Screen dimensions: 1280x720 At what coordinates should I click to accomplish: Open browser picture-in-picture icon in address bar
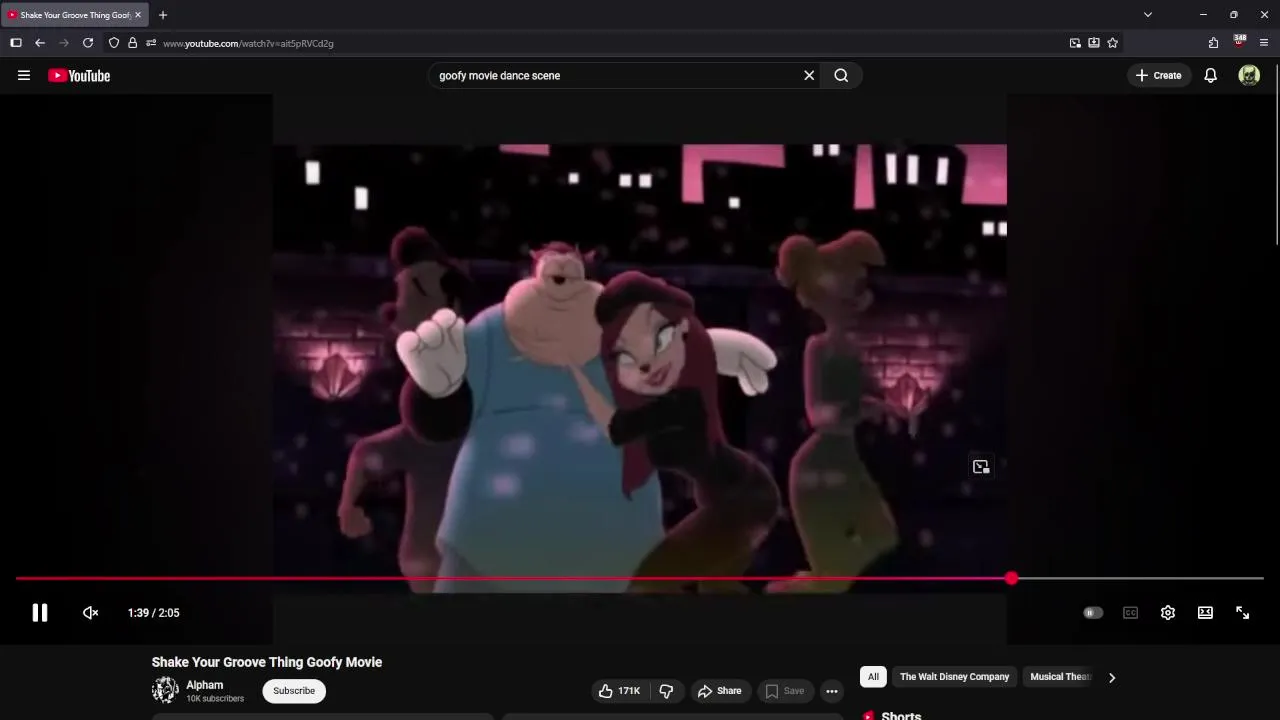click(1075, 43)
